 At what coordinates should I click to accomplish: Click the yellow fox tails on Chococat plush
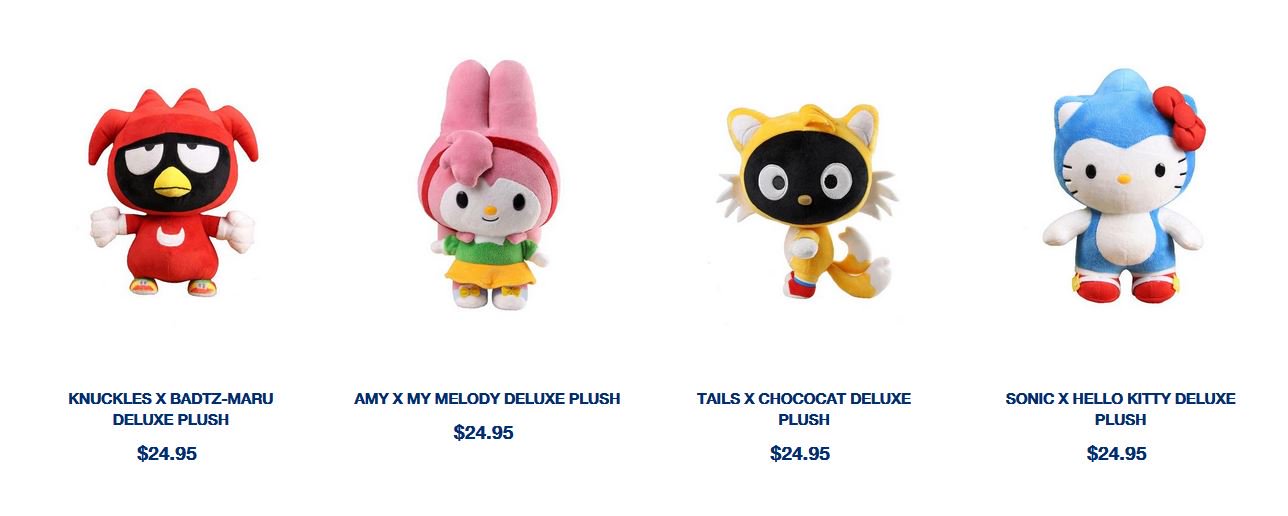[862, 260]
